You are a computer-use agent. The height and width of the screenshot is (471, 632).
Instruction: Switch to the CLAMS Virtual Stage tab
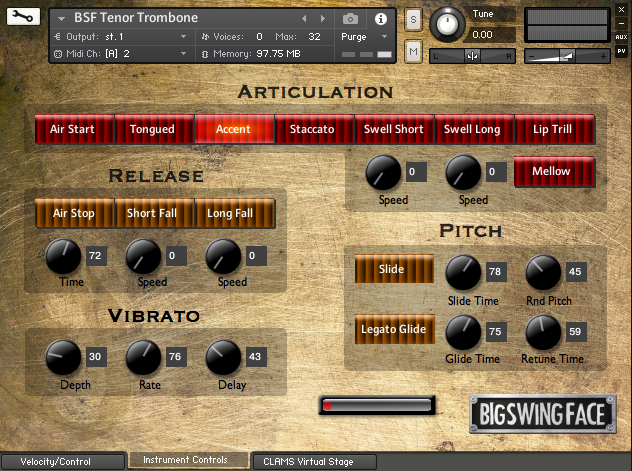314,462
